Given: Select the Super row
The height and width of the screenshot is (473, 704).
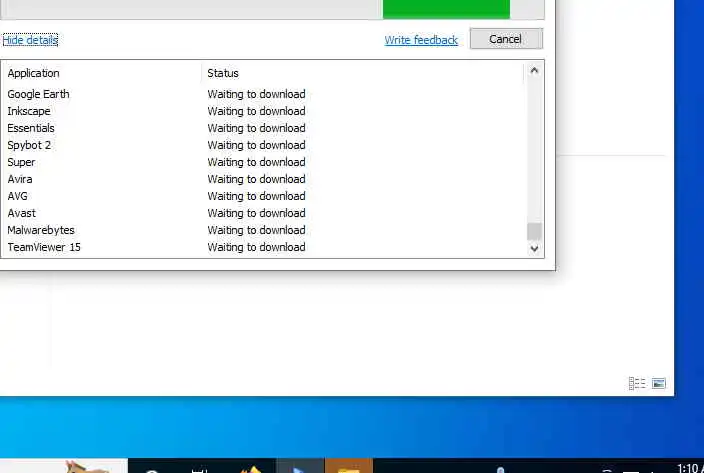Looking at the screenshot, I should [264, 162].
